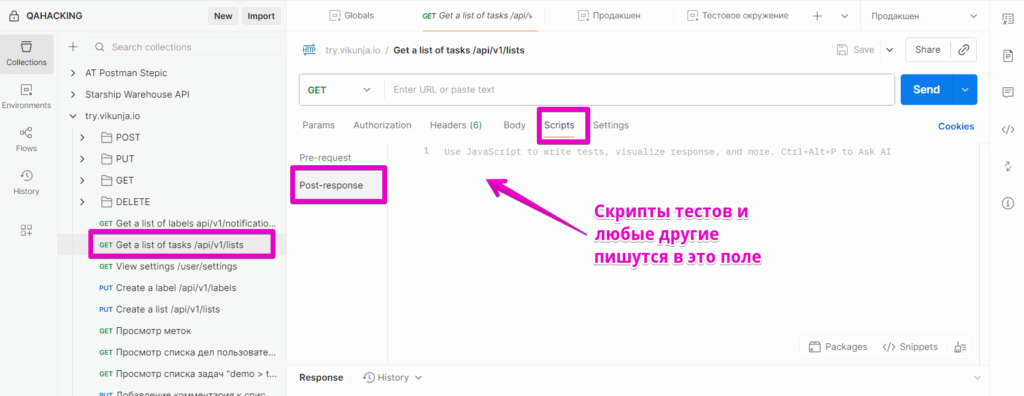
Task: Click the Search collections field
Action: 183,47
